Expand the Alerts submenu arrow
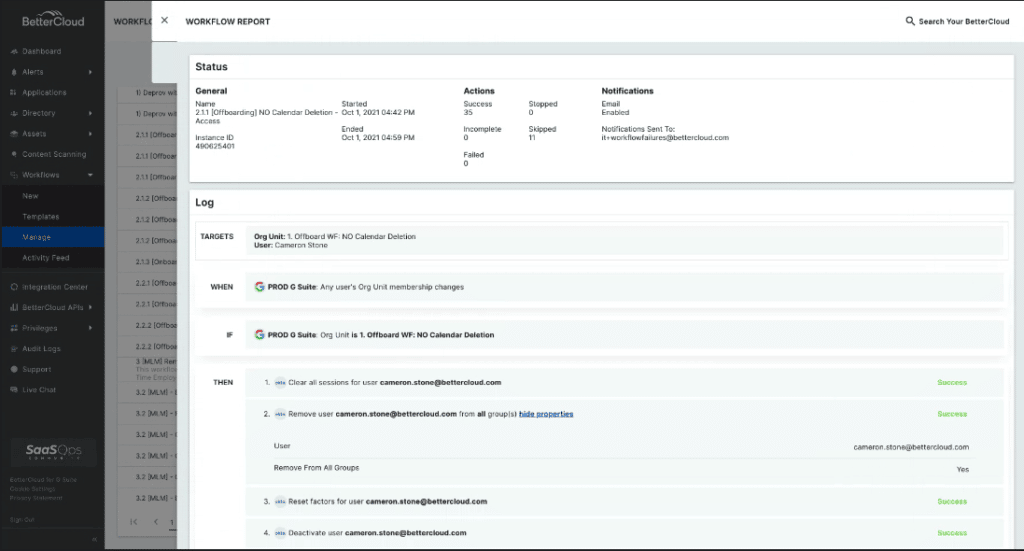Image resolution: width=1024 pixels, height=551 pixels. (x=90, y=72)
